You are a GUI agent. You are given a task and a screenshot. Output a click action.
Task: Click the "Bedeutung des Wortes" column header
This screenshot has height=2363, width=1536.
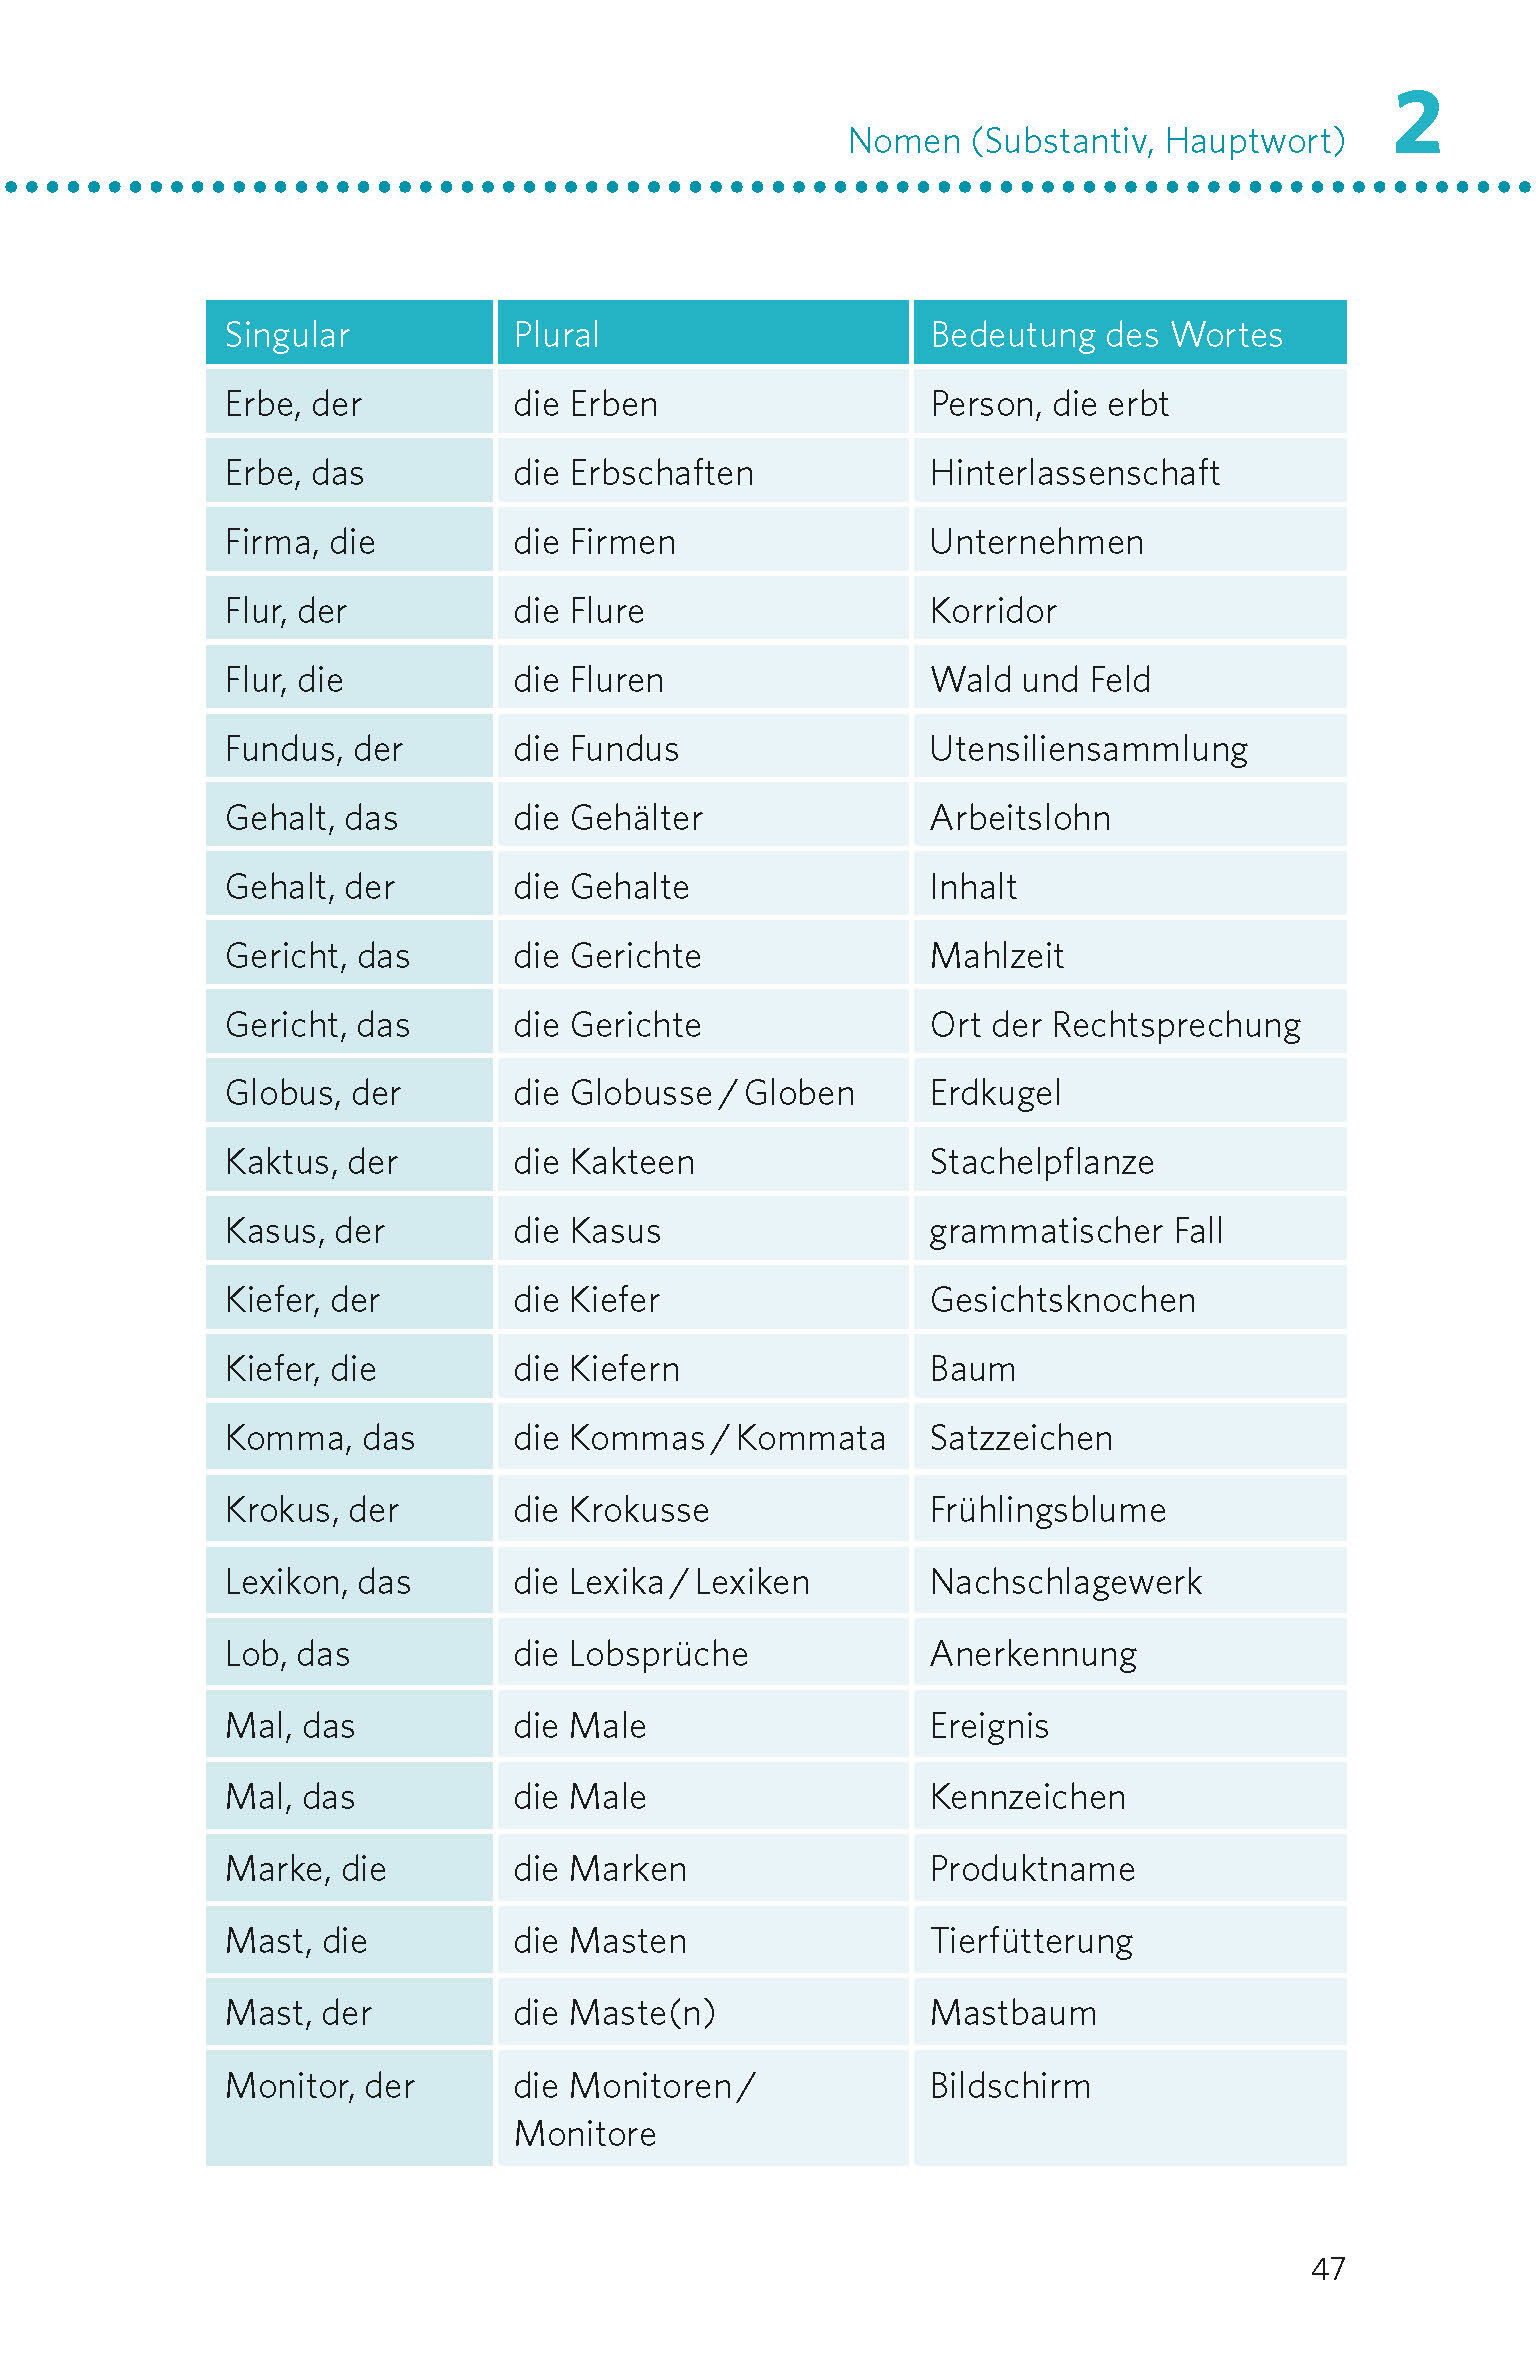pos(1106,335)
